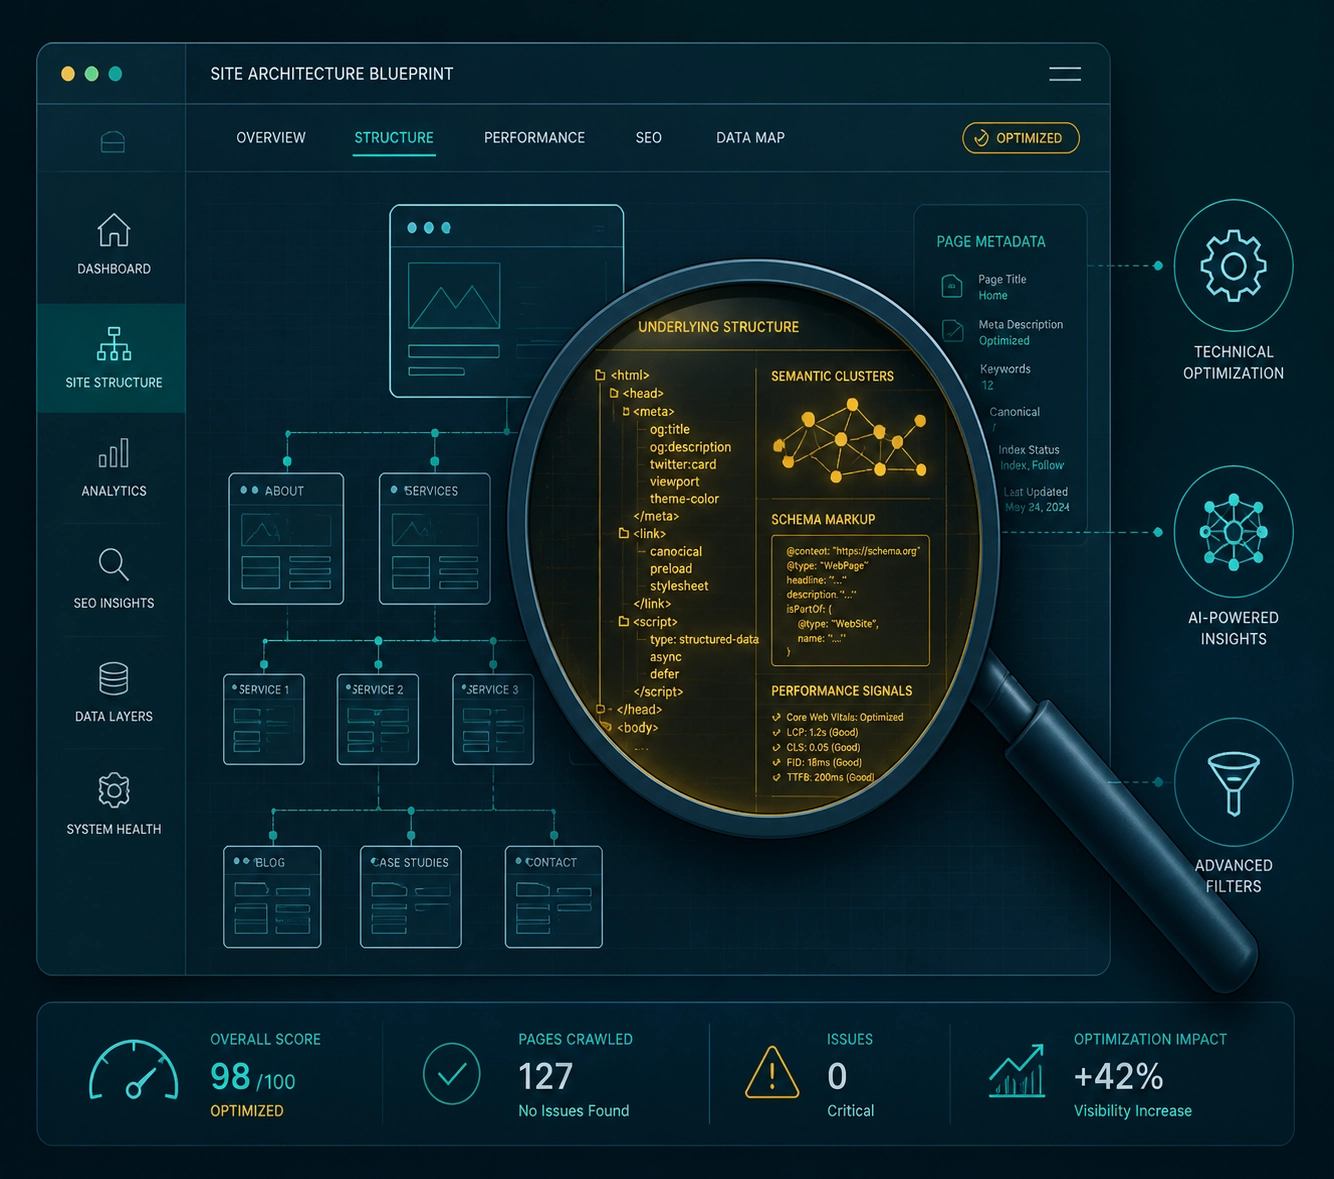Open the Service 1 page node
Image resolution: width=1334 pixels, height=1179 pixels.
[264, 720]
